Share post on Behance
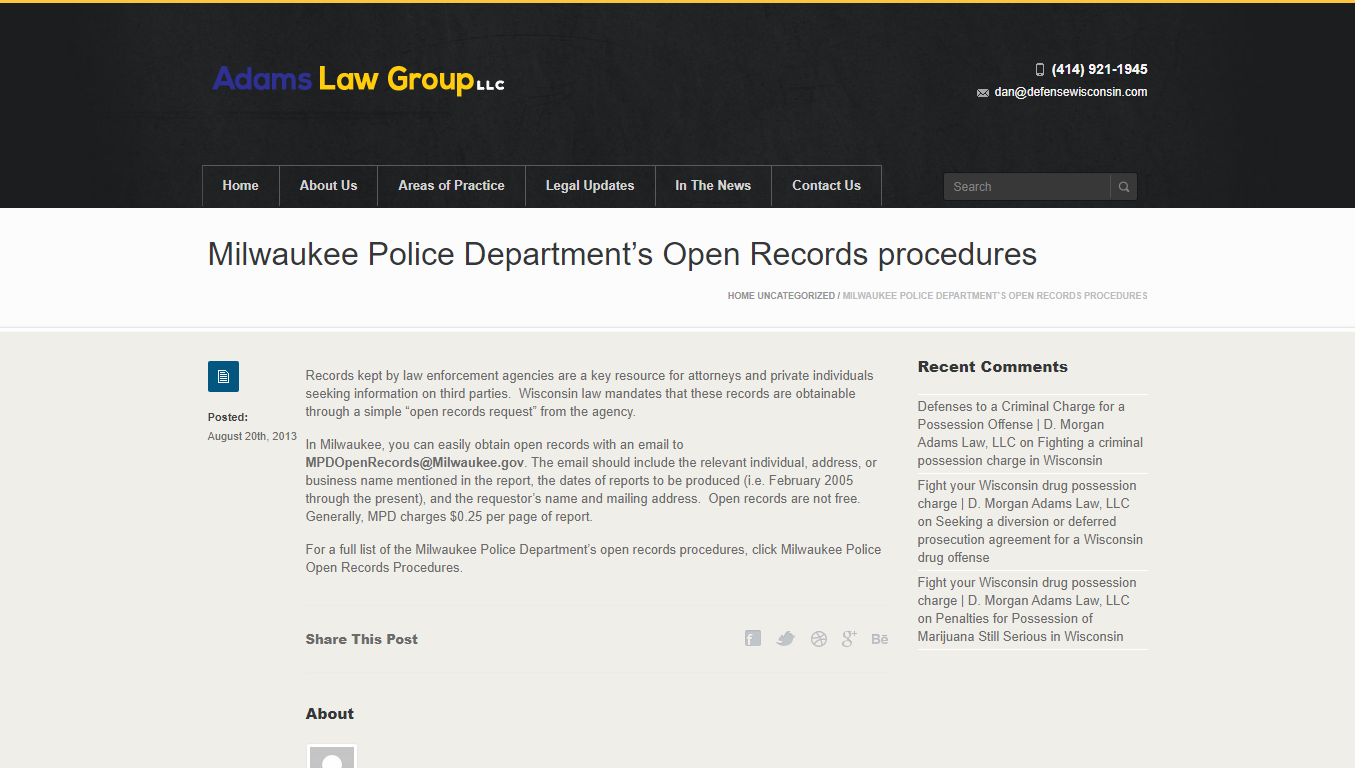Screen dimensions: 1366x768 [880, 639]
